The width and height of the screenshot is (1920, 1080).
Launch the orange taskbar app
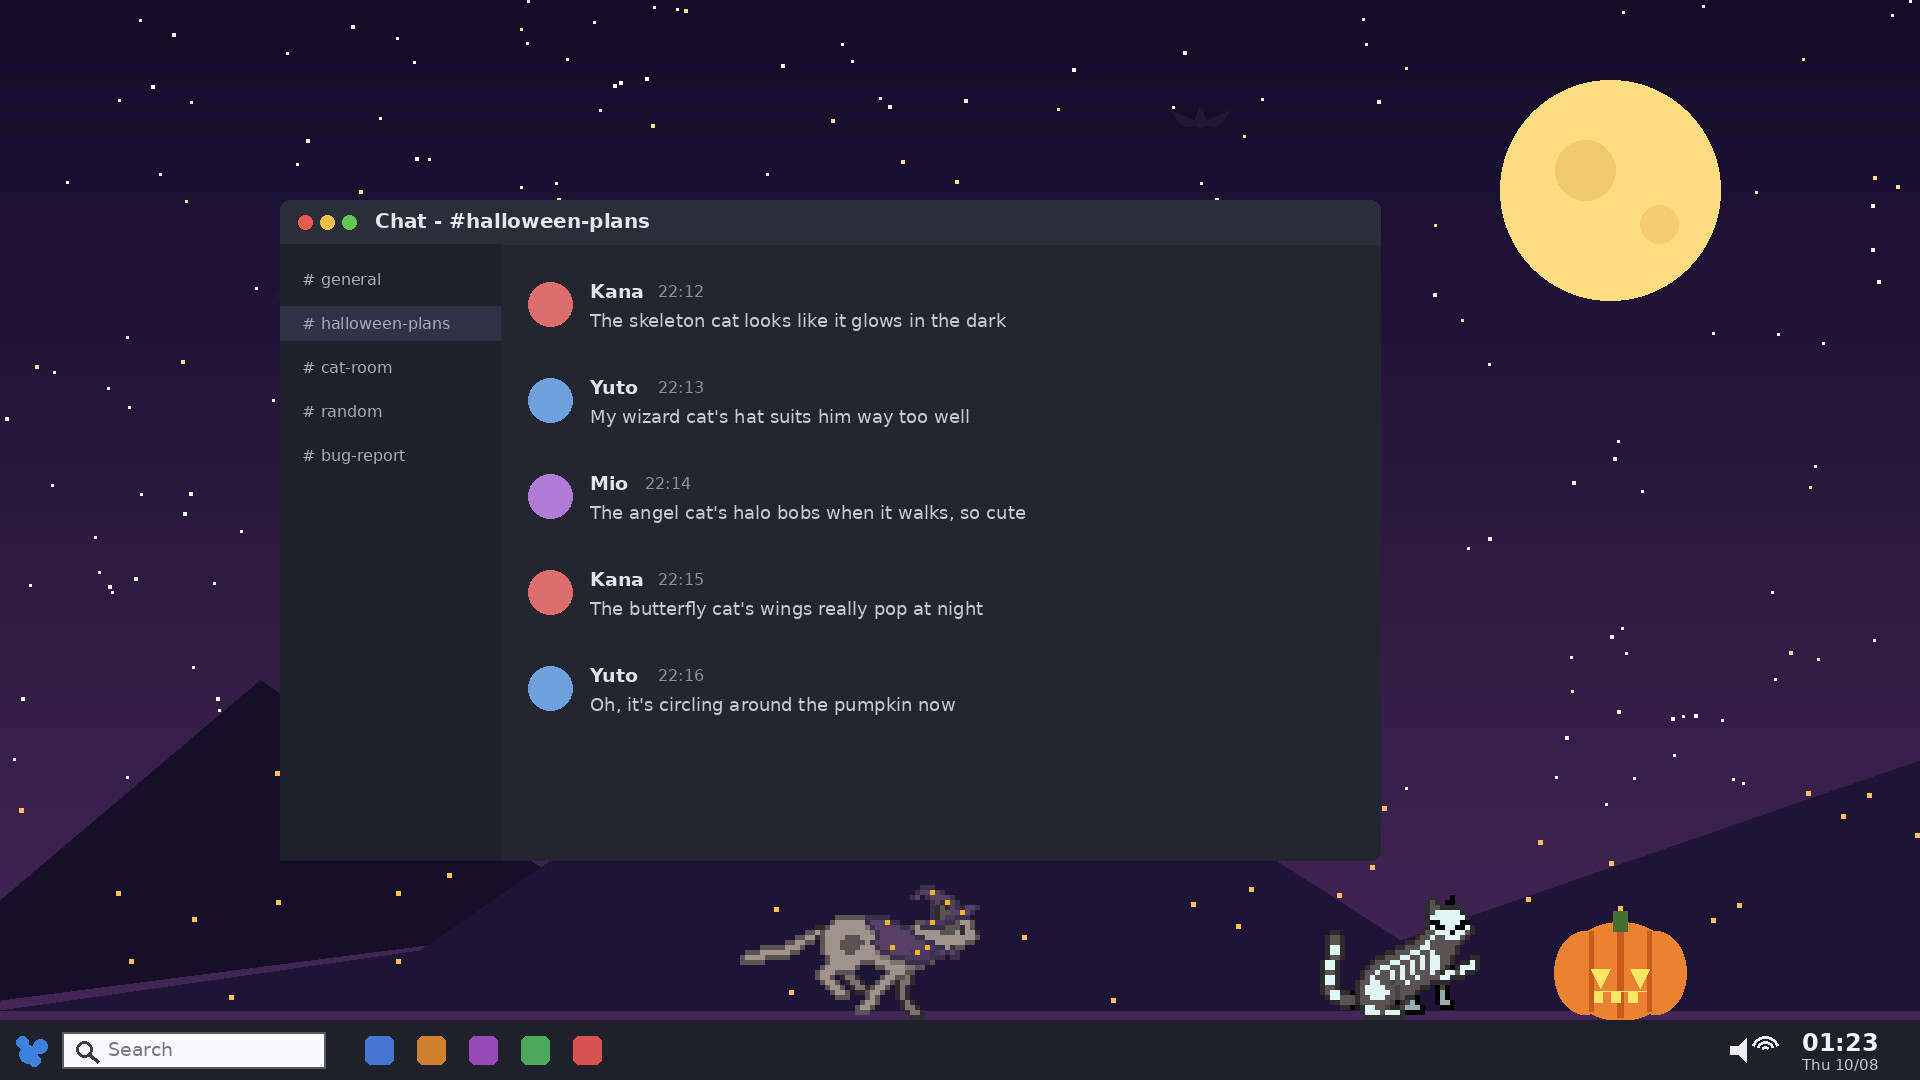coord(431,1050)
